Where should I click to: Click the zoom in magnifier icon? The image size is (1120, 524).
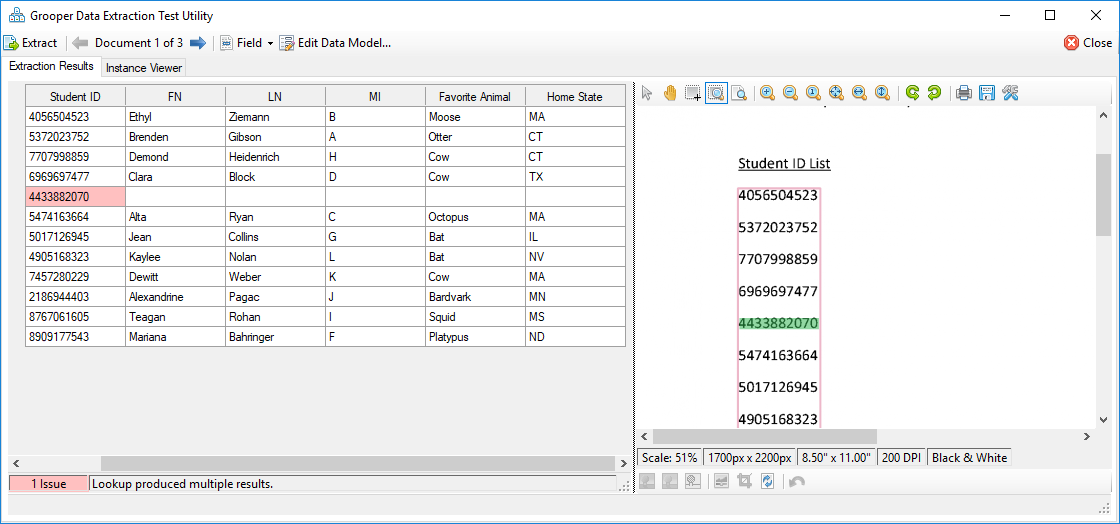click(x=767, y=93)
